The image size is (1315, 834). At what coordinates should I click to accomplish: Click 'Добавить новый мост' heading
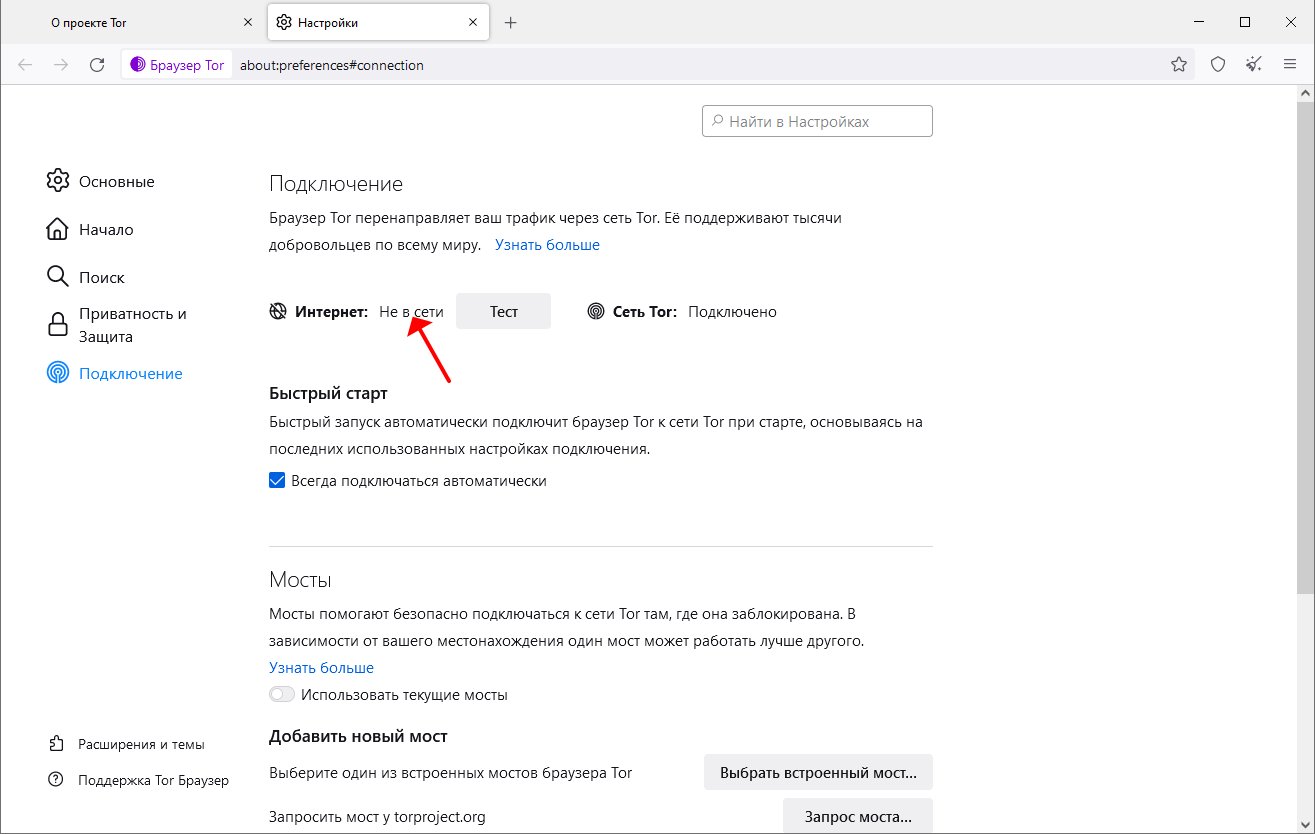pos(358,736)
